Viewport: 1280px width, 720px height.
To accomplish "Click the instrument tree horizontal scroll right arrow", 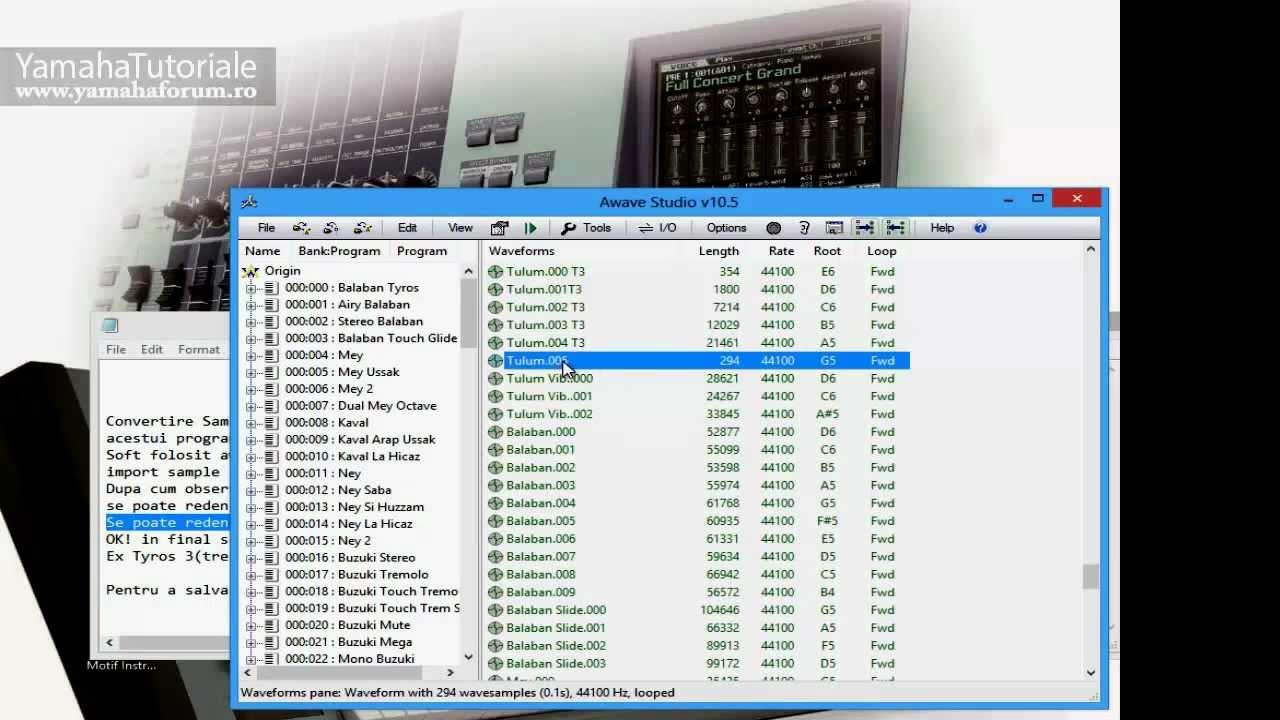I will click(x=450, y=673).
